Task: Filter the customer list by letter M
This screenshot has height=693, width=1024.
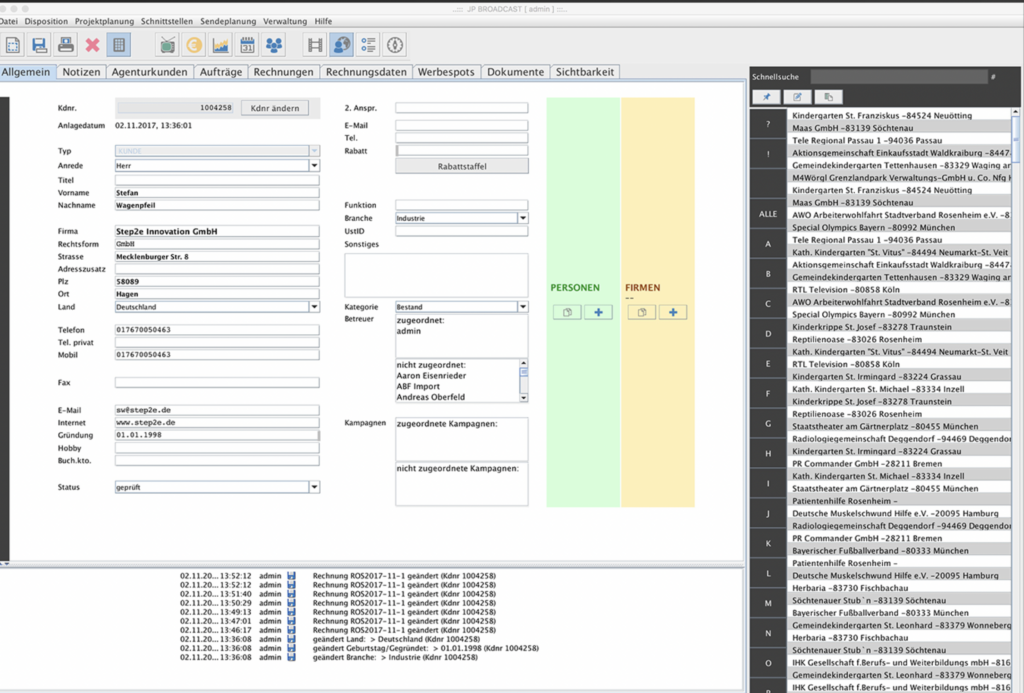Action: 768,604
